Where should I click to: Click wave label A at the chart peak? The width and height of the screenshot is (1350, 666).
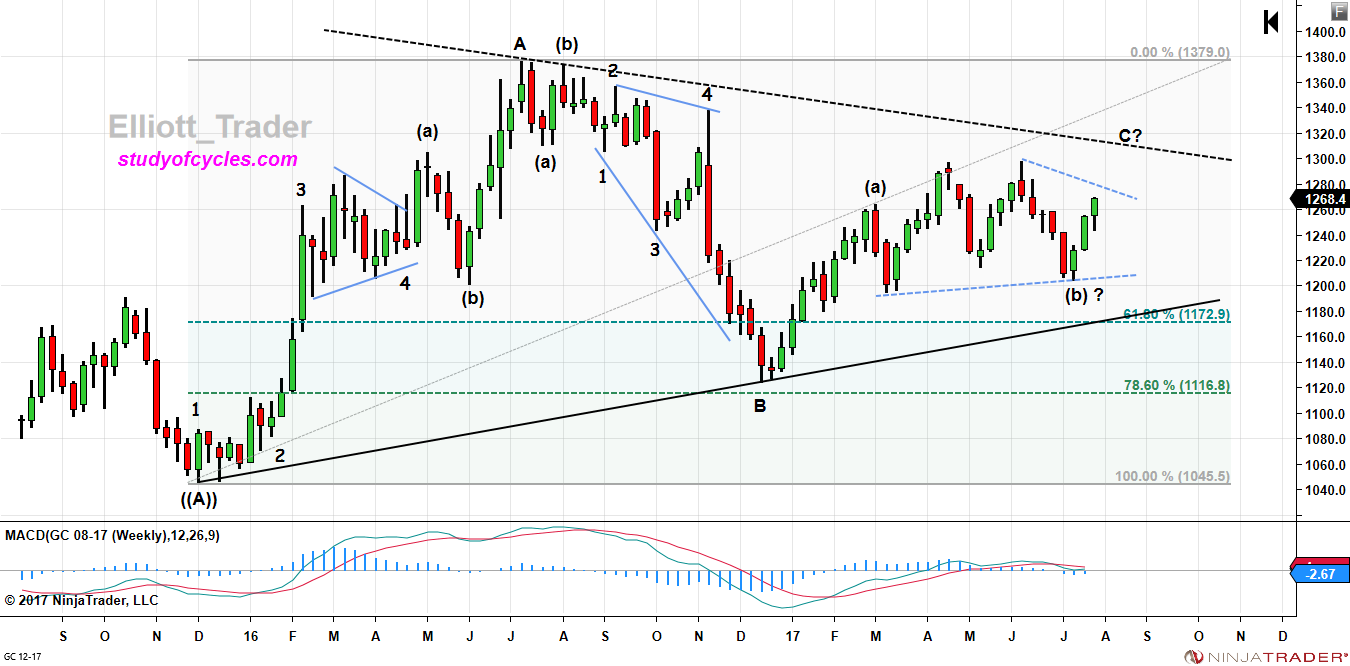519,44
